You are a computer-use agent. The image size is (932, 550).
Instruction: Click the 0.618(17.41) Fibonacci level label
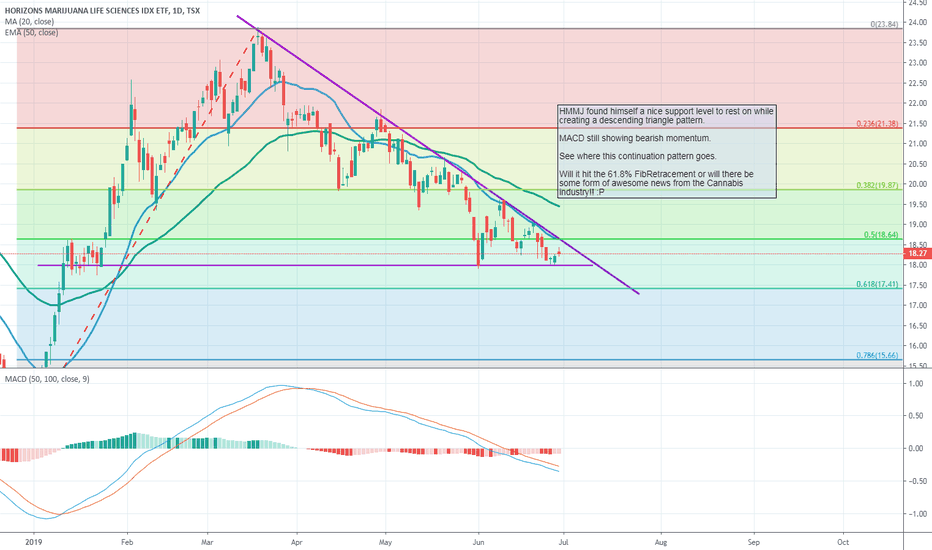pyautogui.click(x=877, y=284)
